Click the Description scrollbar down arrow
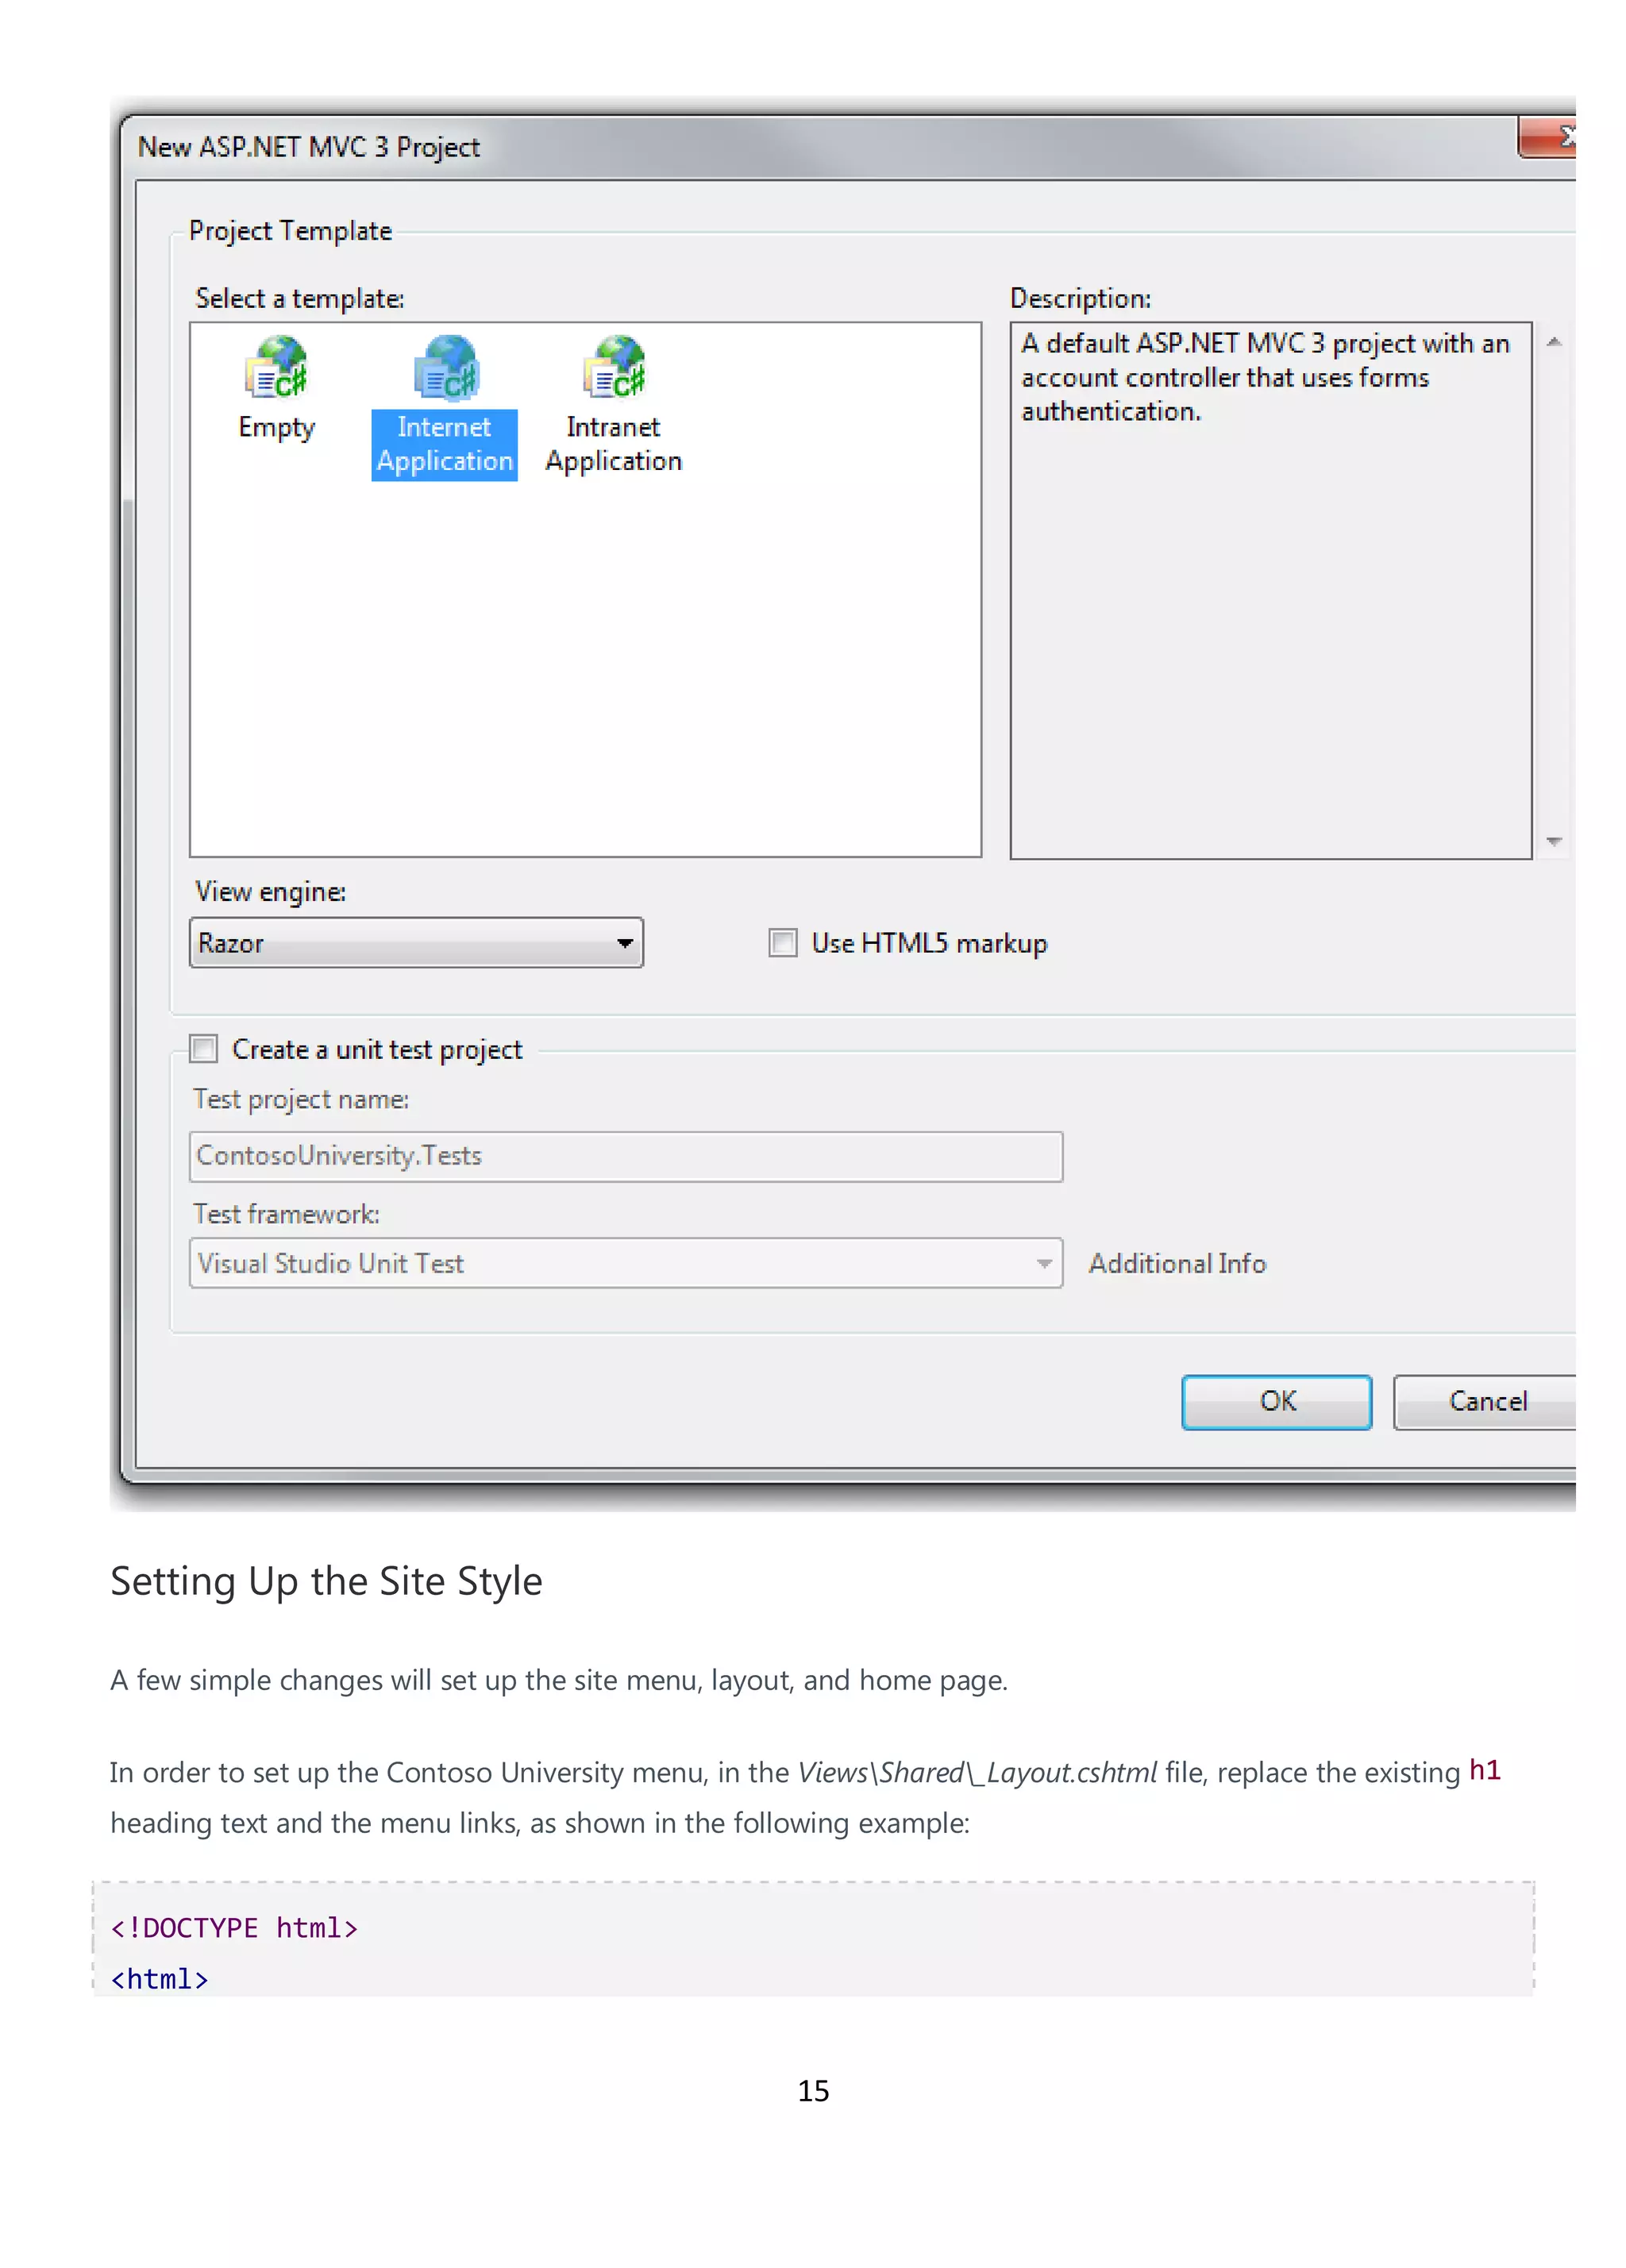The image size is (1626, 2268). [1553, 841]
